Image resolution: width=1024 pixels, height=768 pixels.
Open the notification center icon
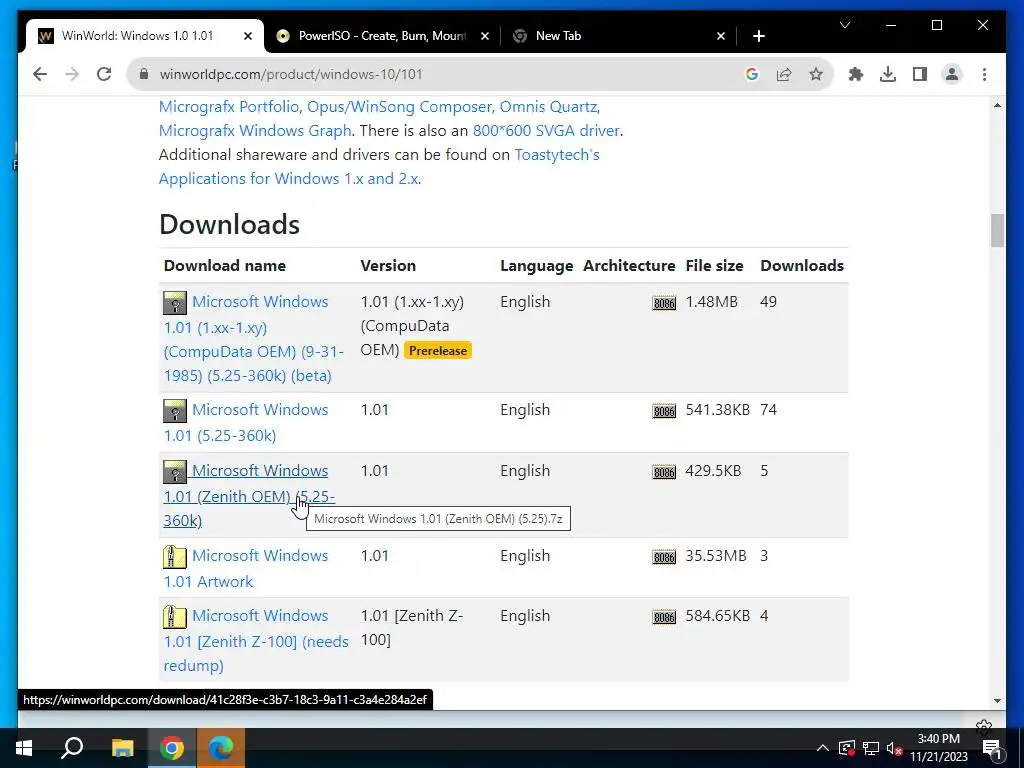pyautogui.click(x=991, y=748)
